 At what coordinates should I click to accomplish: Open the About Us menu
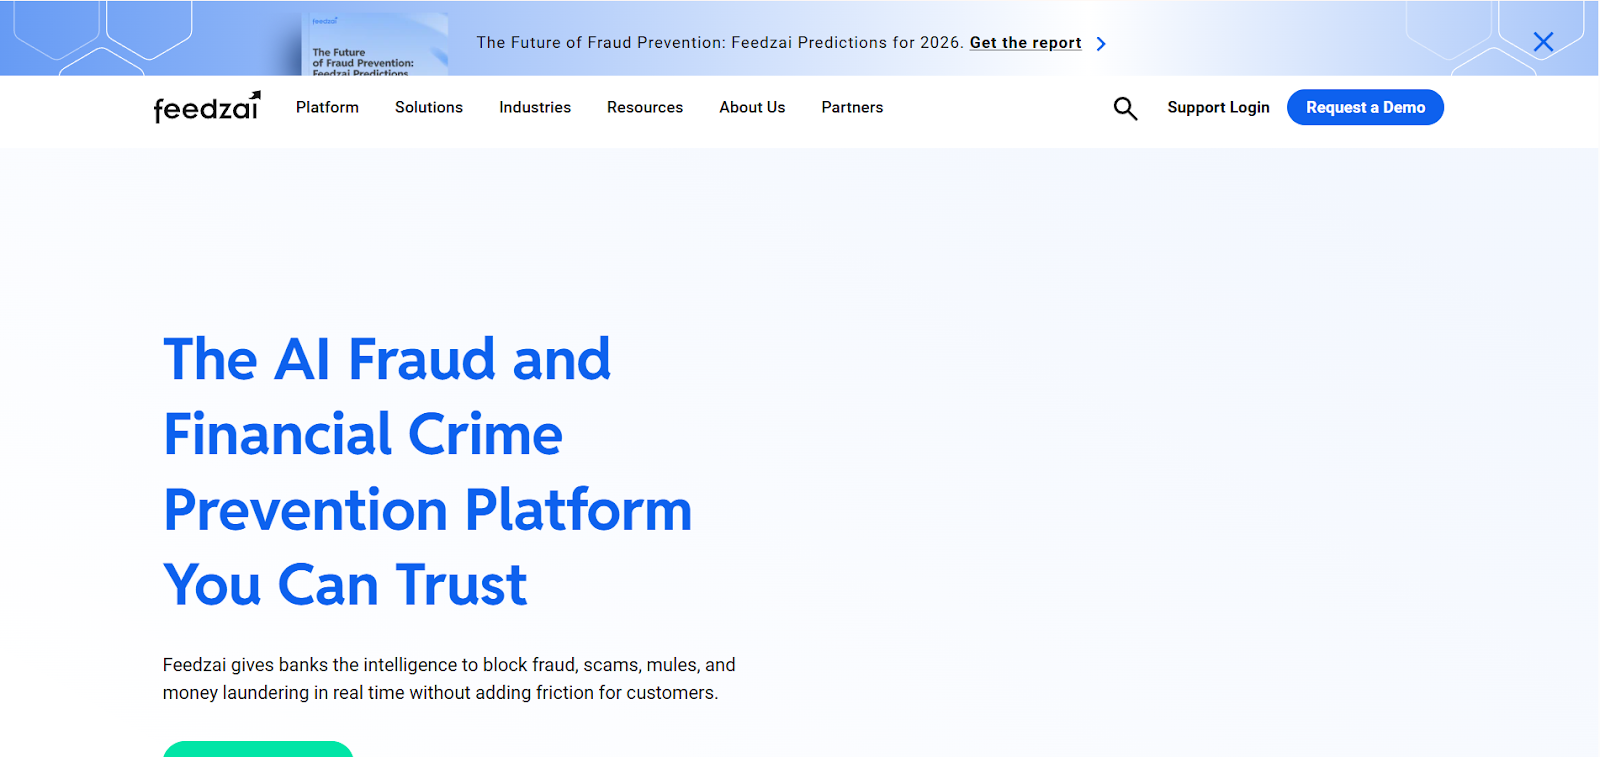point(752,107)
